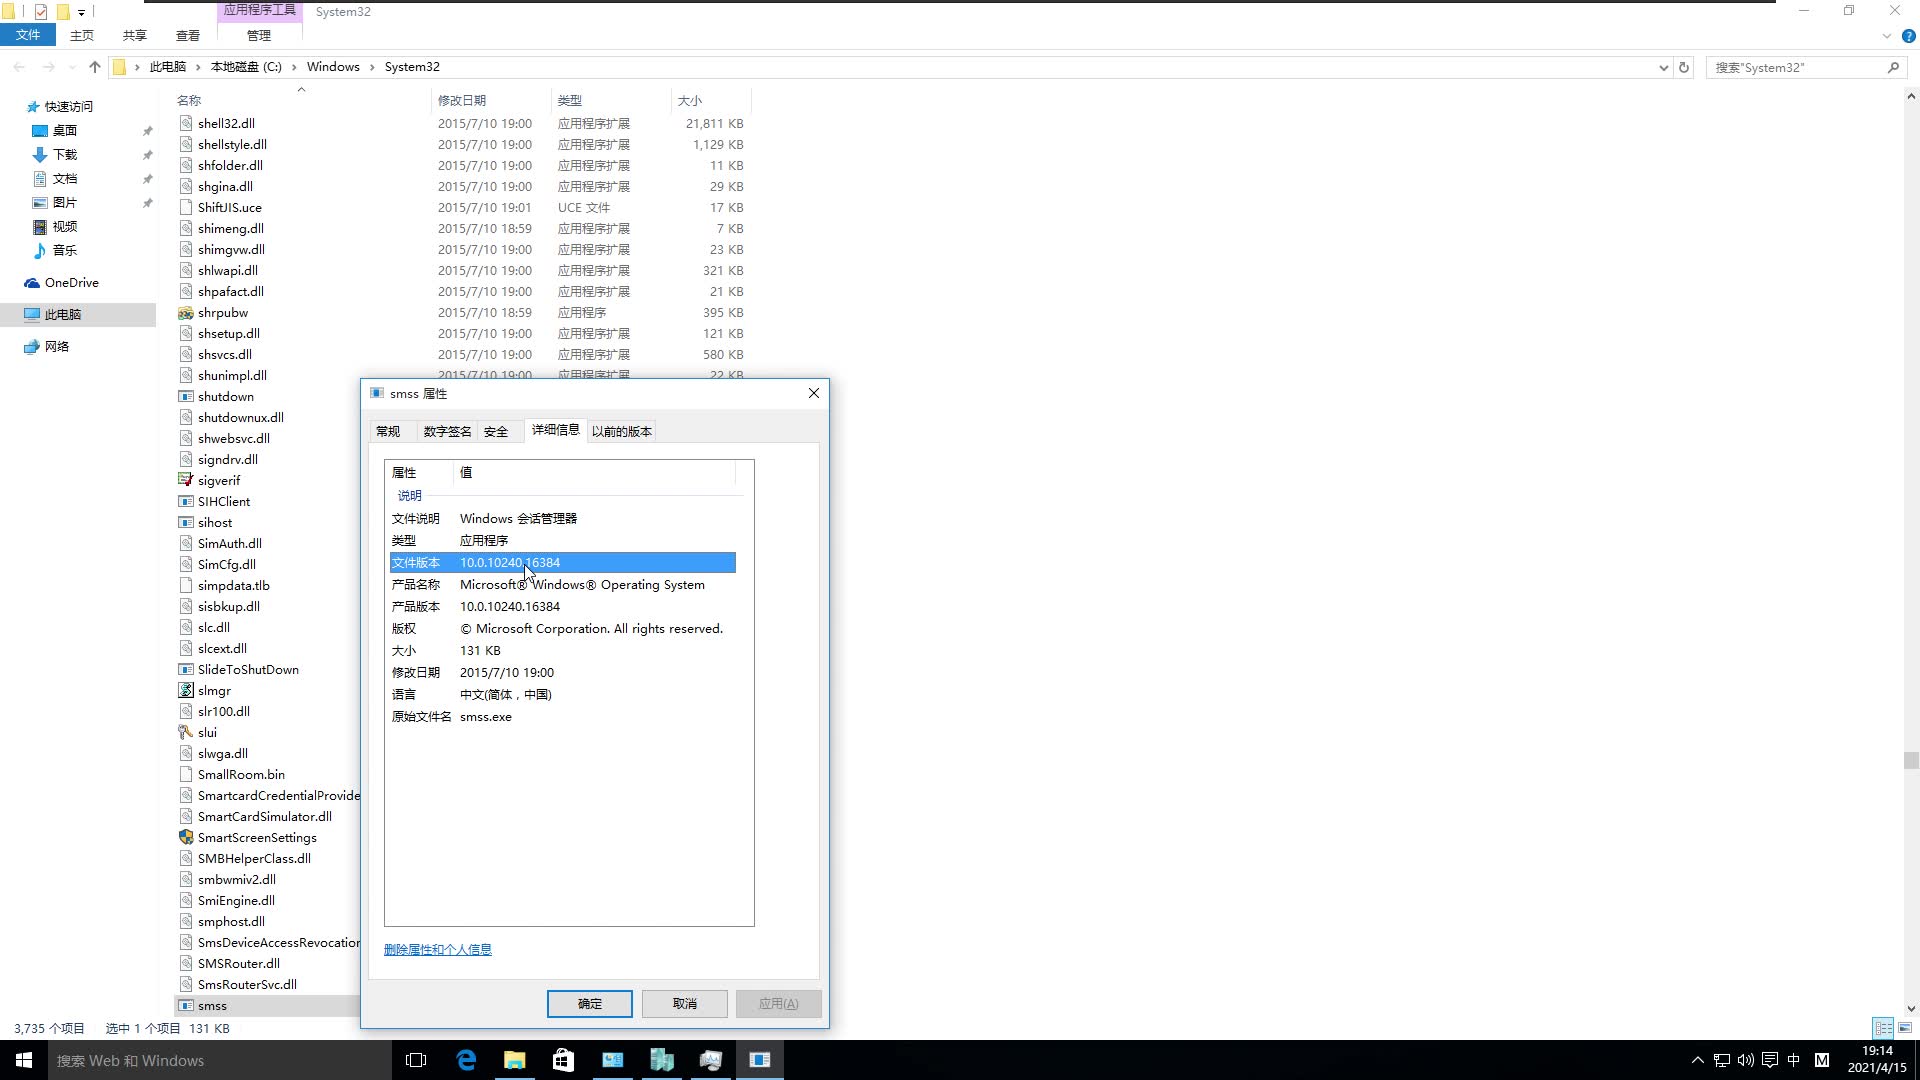The height and width of the screenshot is (1080, 1920).
Task: Sort files by Date modified column
Action: pyautogui.click(x=490, y=100)
